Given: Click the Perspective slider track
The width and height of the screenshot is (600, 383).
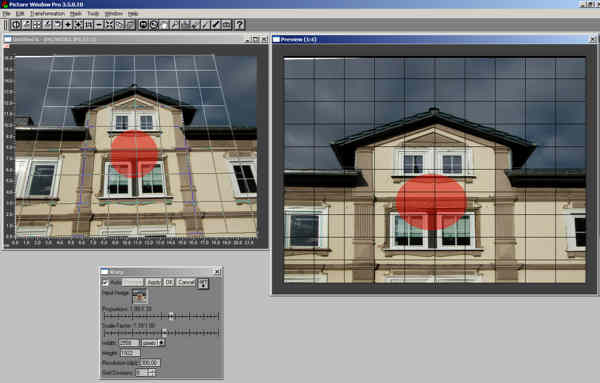Looking at the screenshot, I should click(x=161, y=316).
